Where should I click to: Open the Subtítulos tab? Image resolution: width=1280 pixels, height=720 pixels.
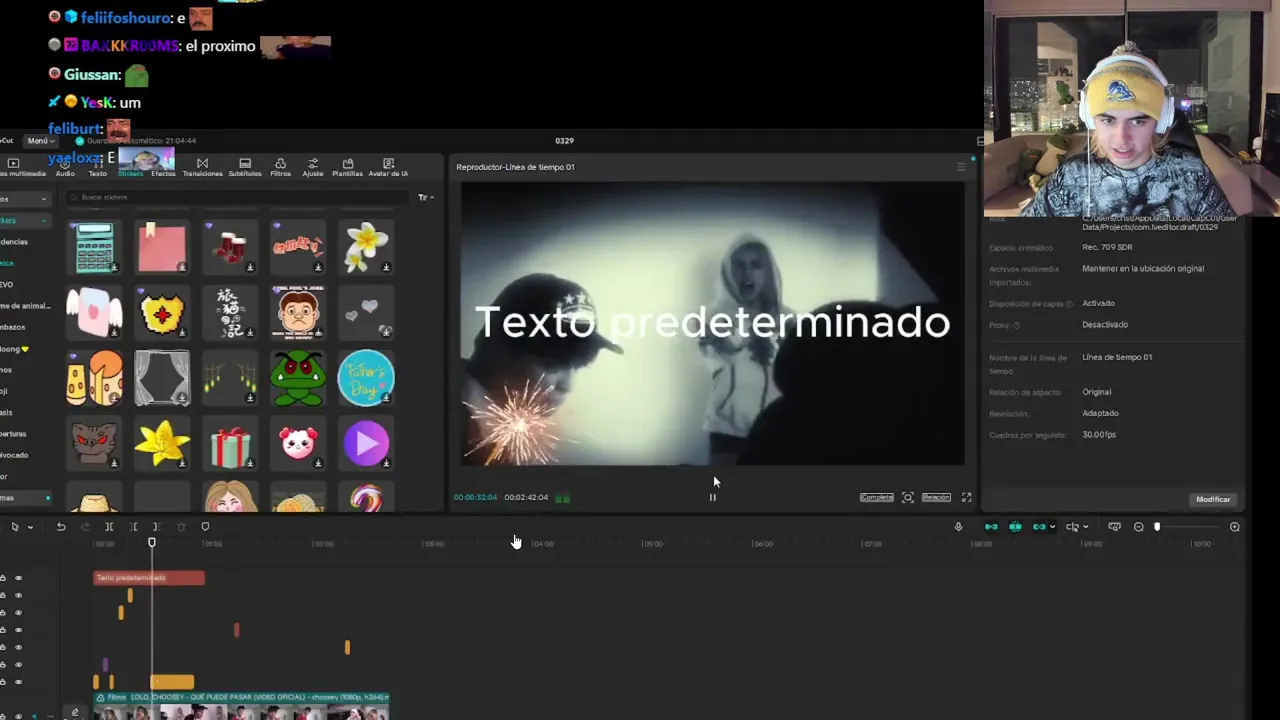[245, 167]
